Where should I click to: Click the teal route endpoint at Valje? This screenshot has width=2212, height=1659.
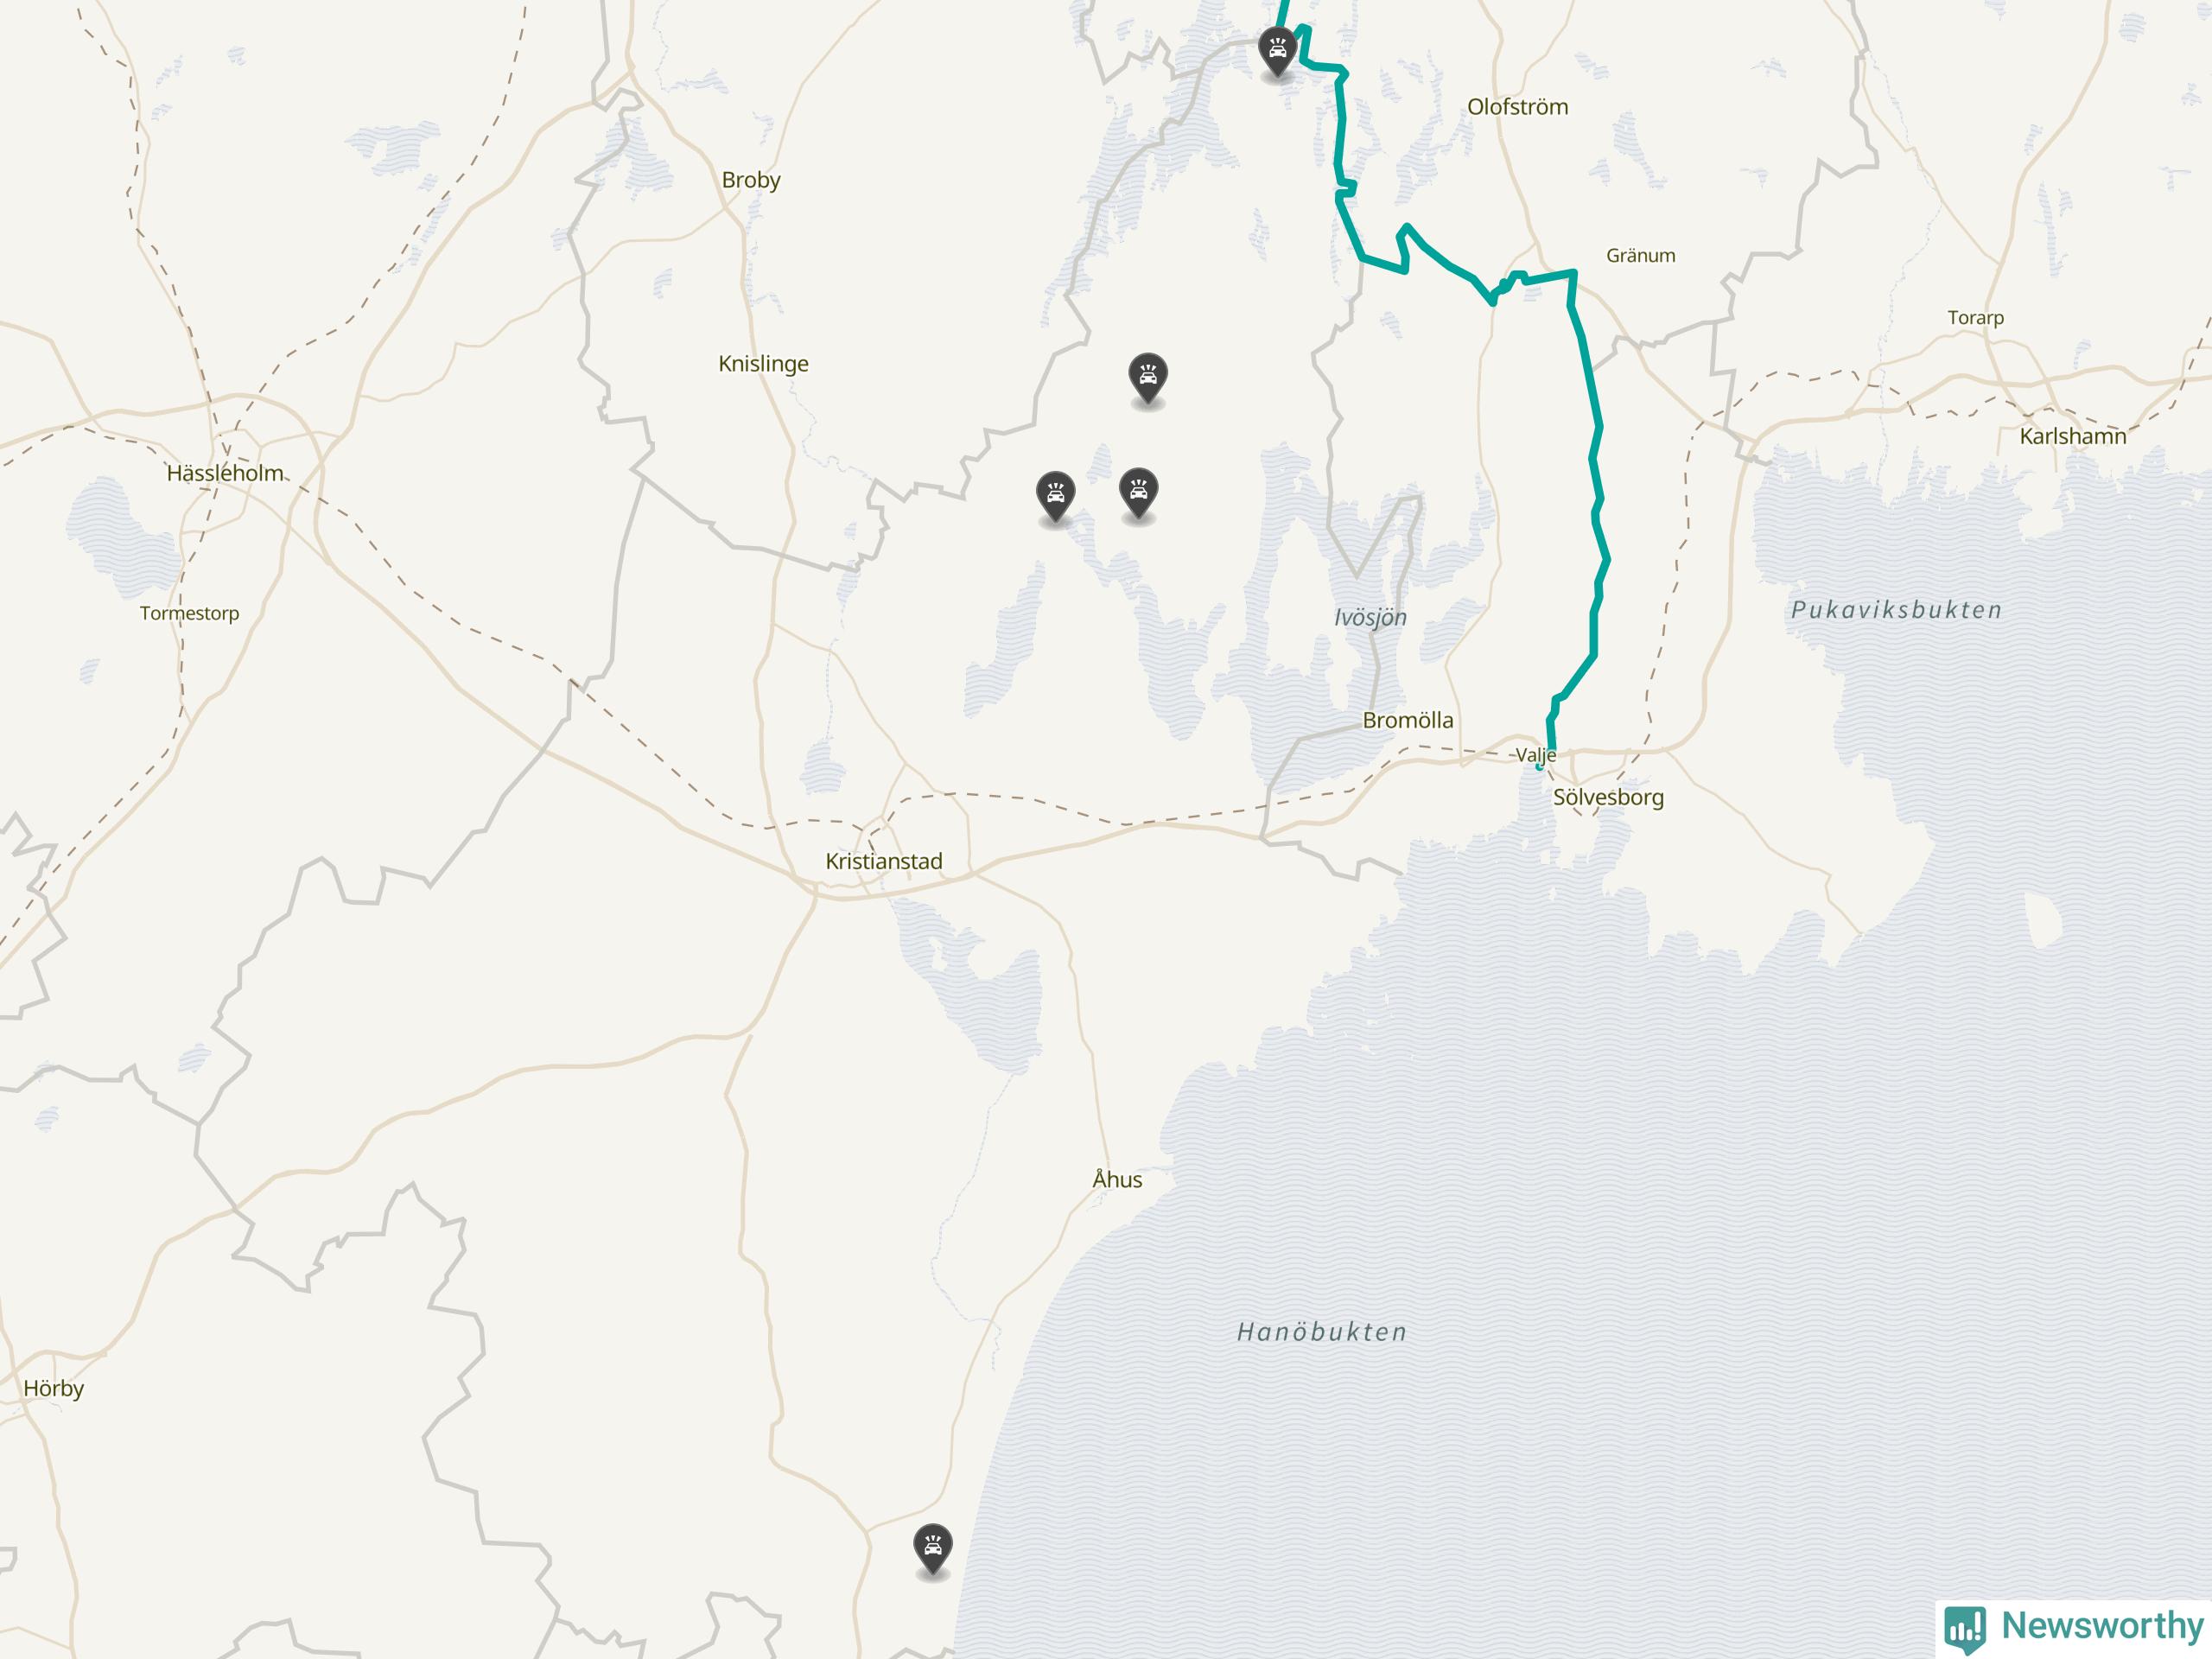point(1539,767)
